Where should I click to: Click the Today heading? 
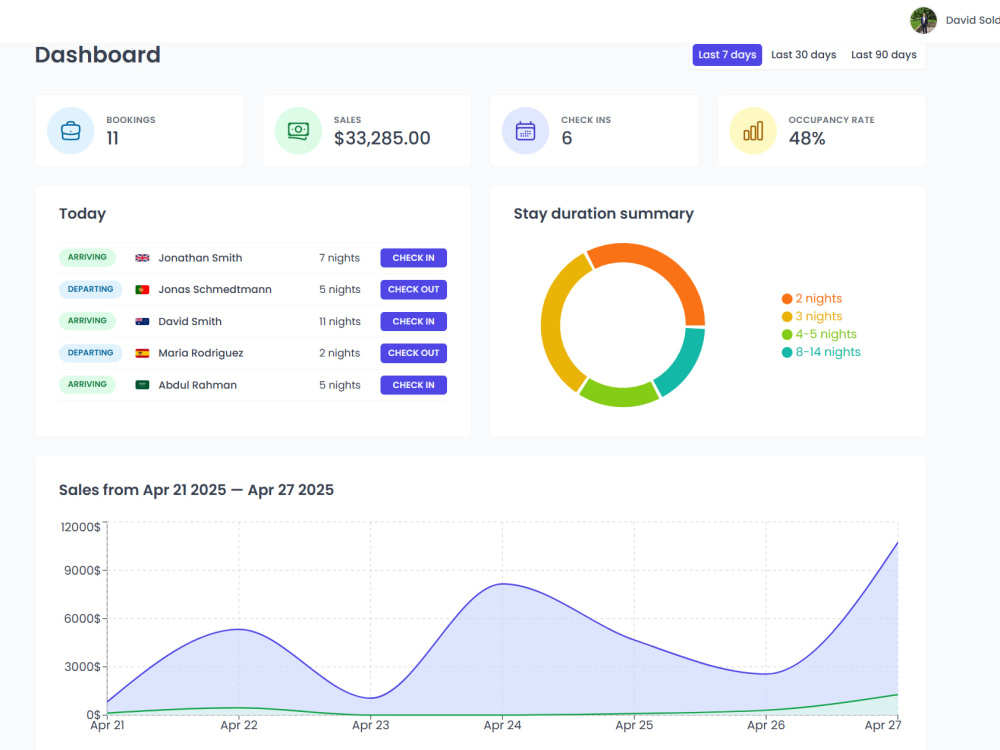[82, 214]
